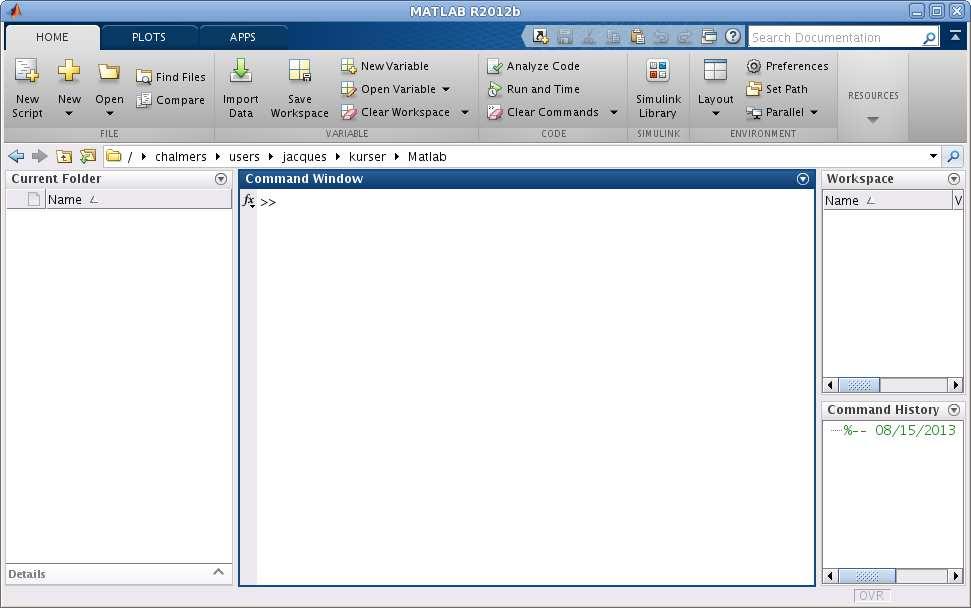The height and width of the screenshot is (608, 971).
Task: Click the Command Window prompt line
Action: [536, 202]
